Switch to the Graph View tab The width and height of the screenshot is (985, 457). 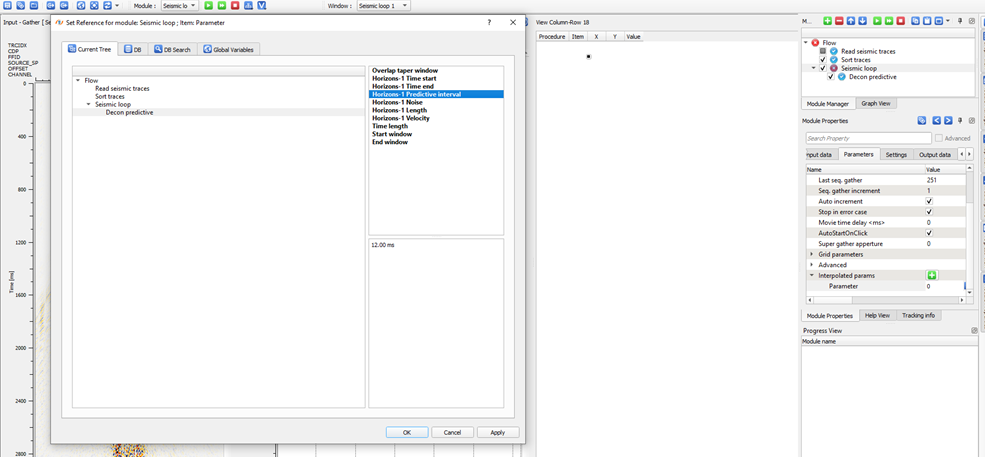point(875,103)
